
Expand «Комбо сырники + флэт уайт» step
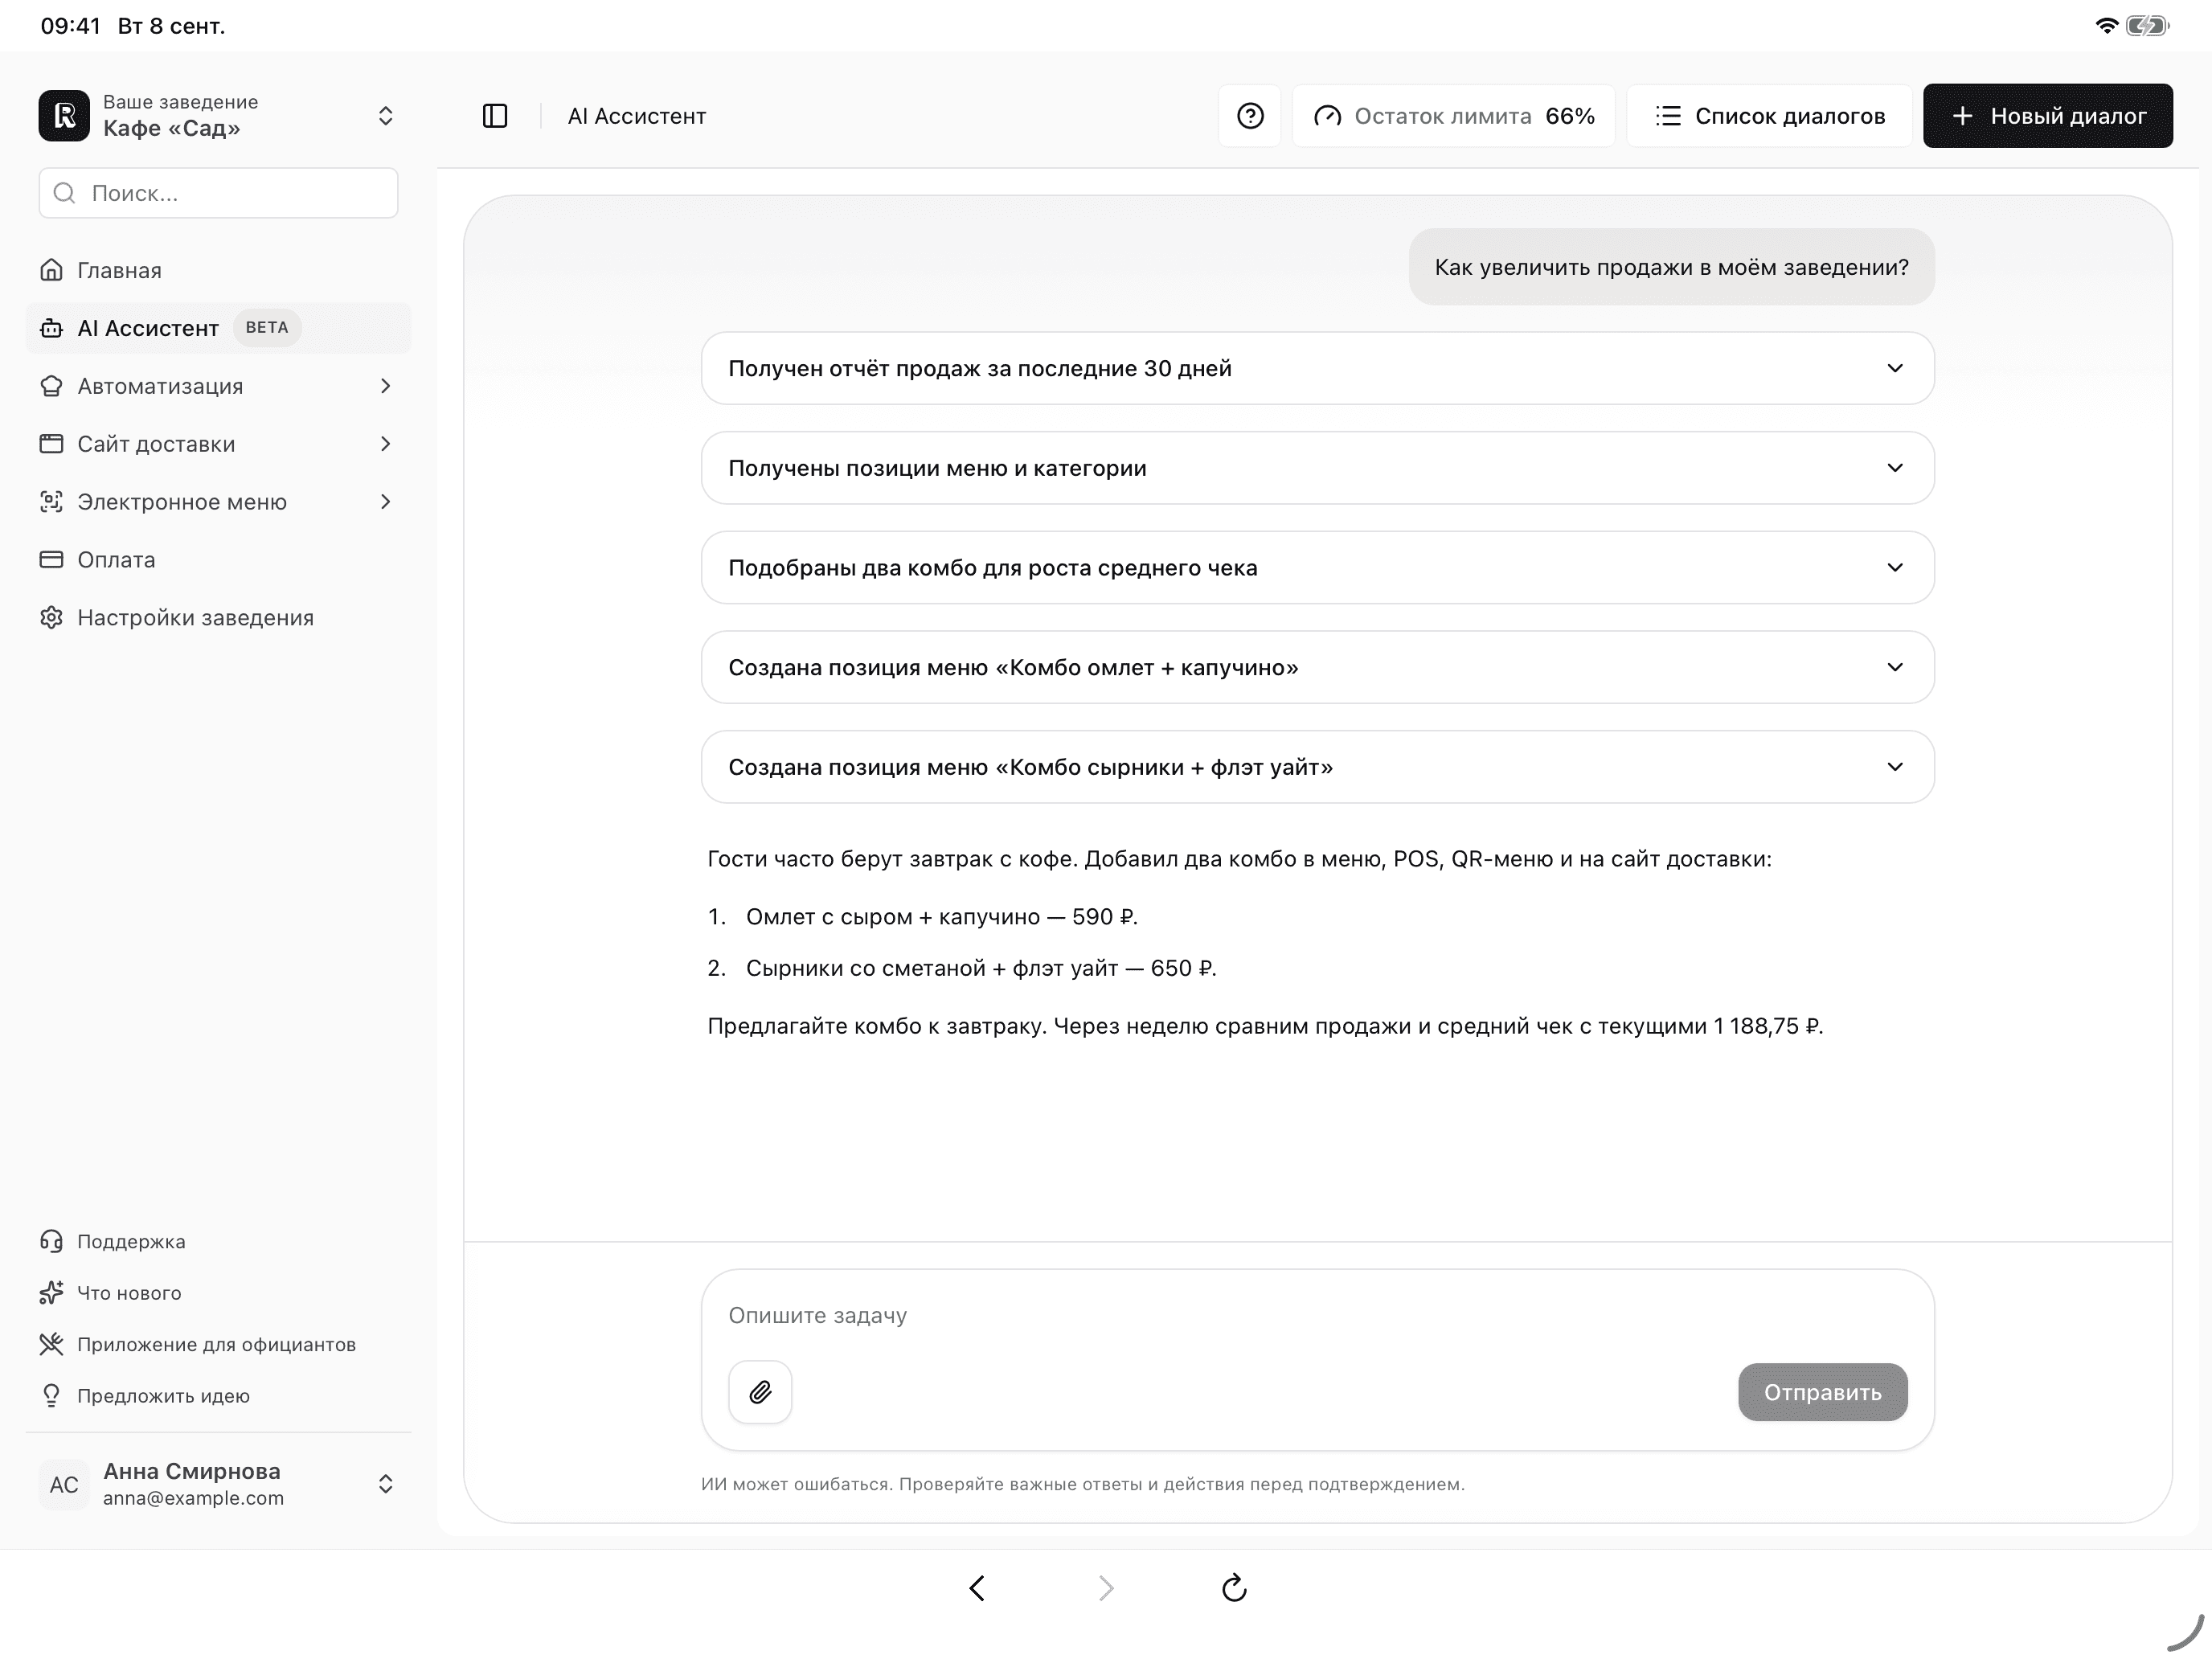1317,767
